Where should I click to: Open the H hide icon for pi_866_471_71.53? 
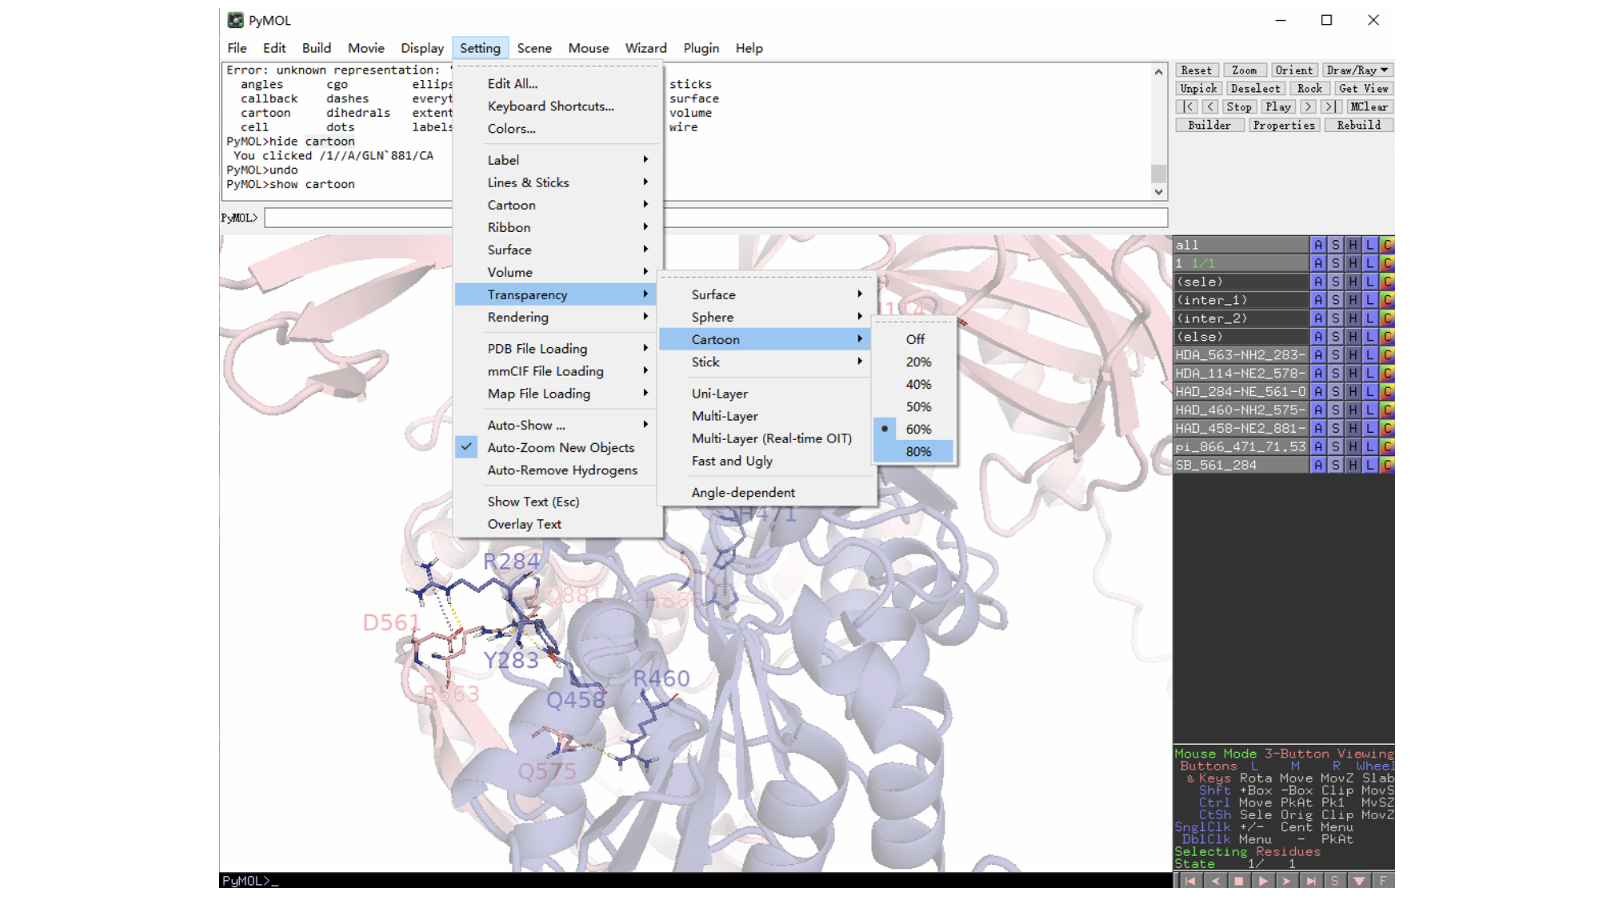coord(1353,447)
